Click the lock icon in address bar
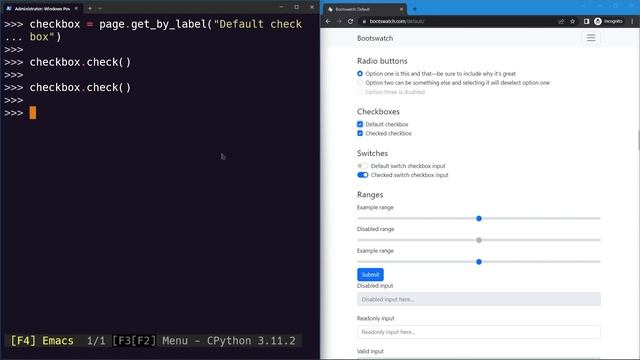Screen dimensions: 640x360 [x=364, y=21]
